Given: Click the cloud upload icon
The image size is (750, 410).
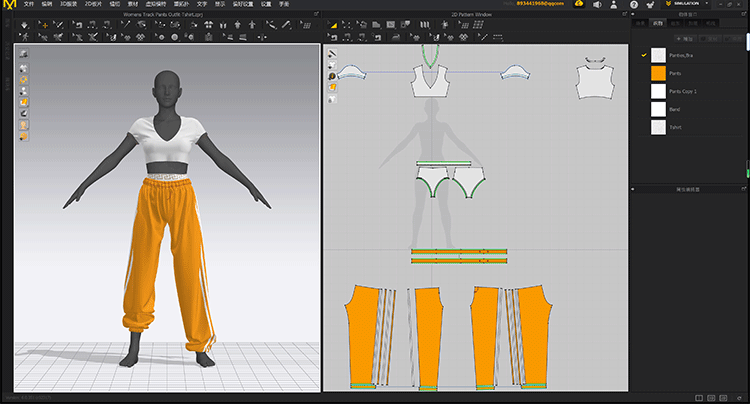Looking at the screenshot, I should [579, 5].
